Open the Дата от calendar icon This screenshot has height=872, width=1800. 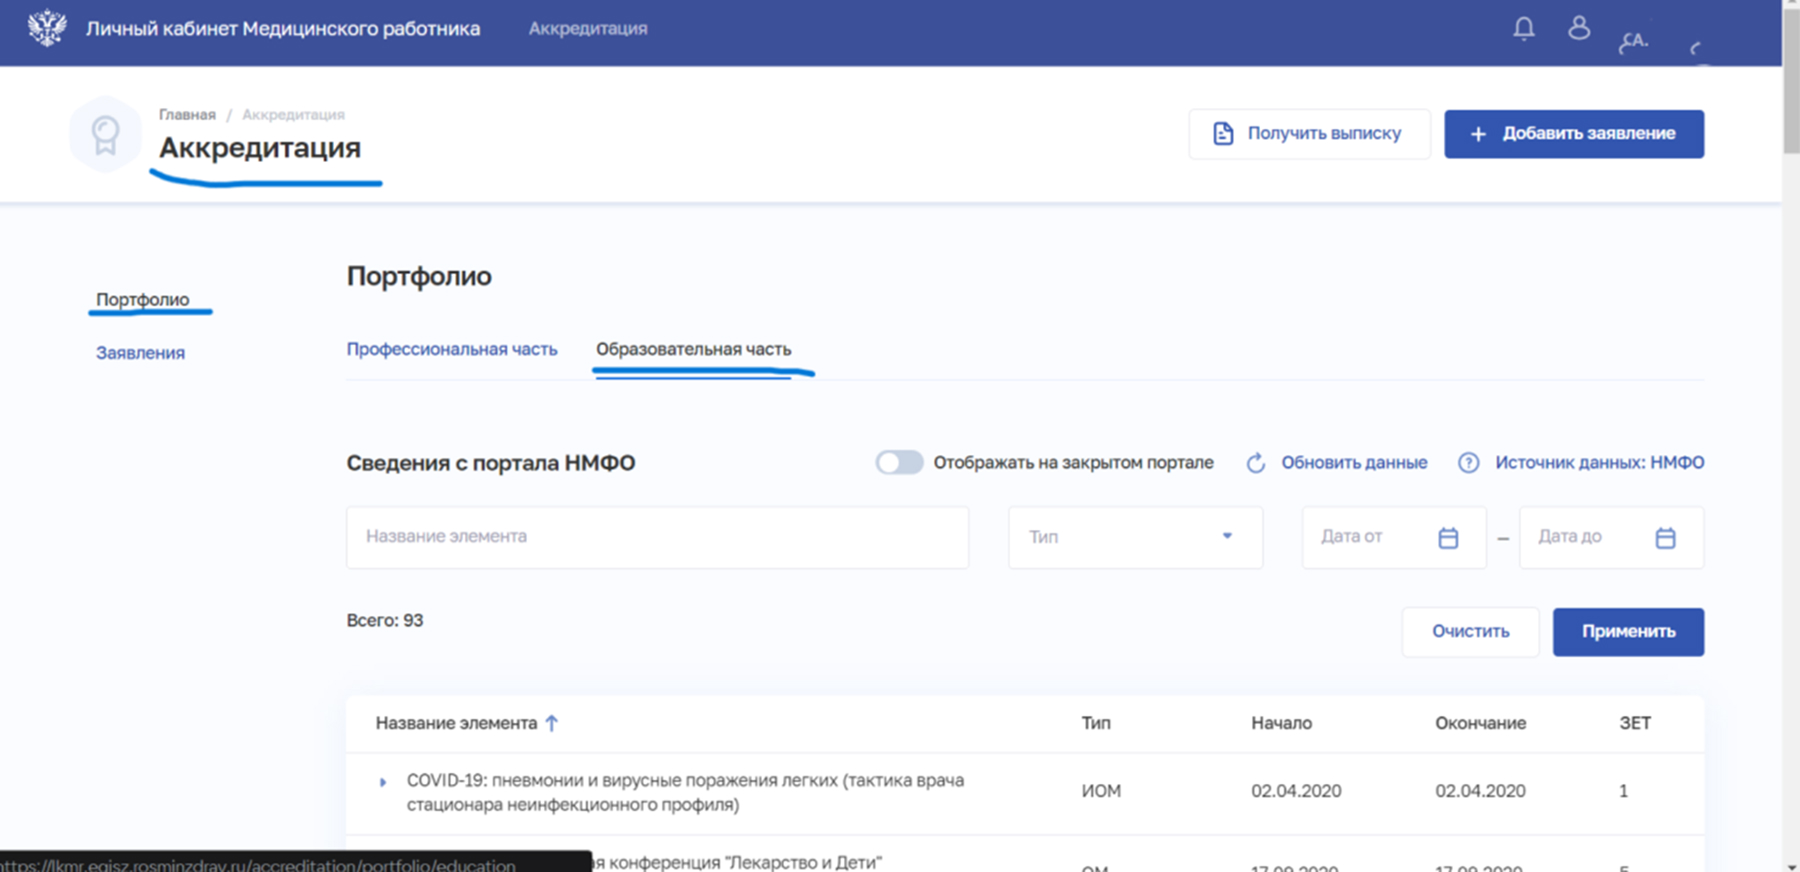[x=1448, y=538]
